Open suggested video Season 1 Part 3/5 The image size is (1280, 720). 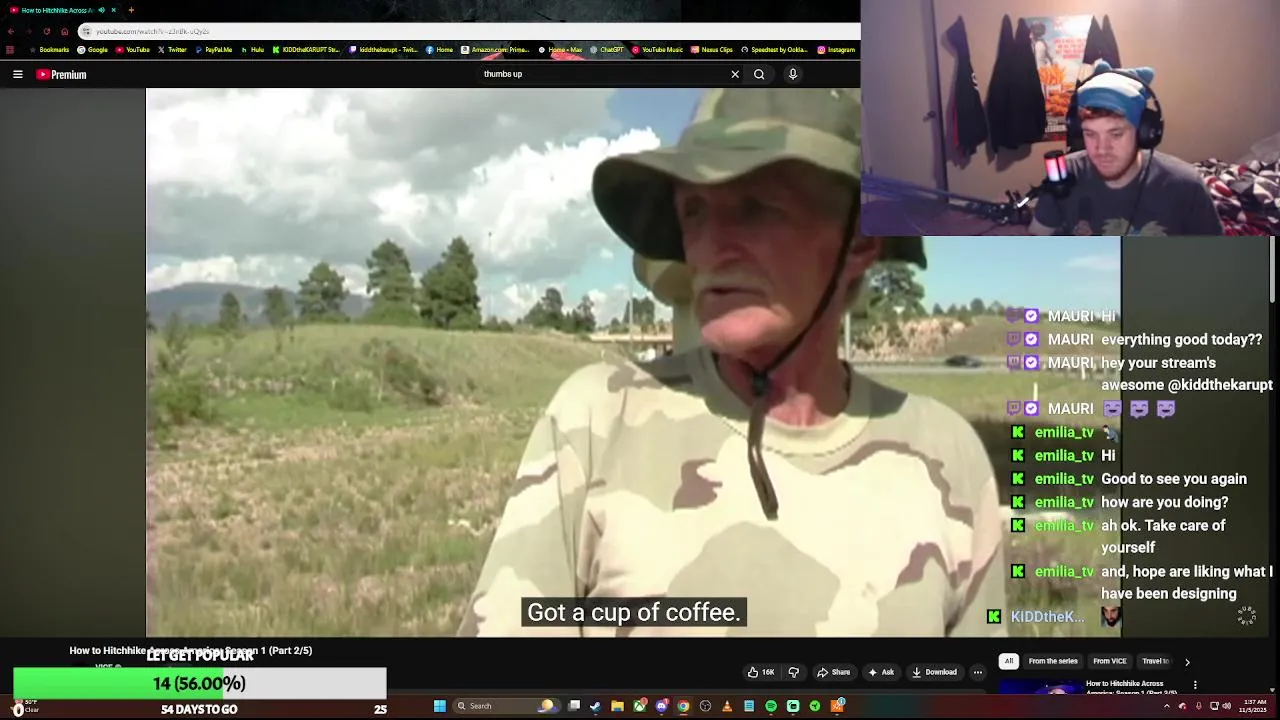1131,688
